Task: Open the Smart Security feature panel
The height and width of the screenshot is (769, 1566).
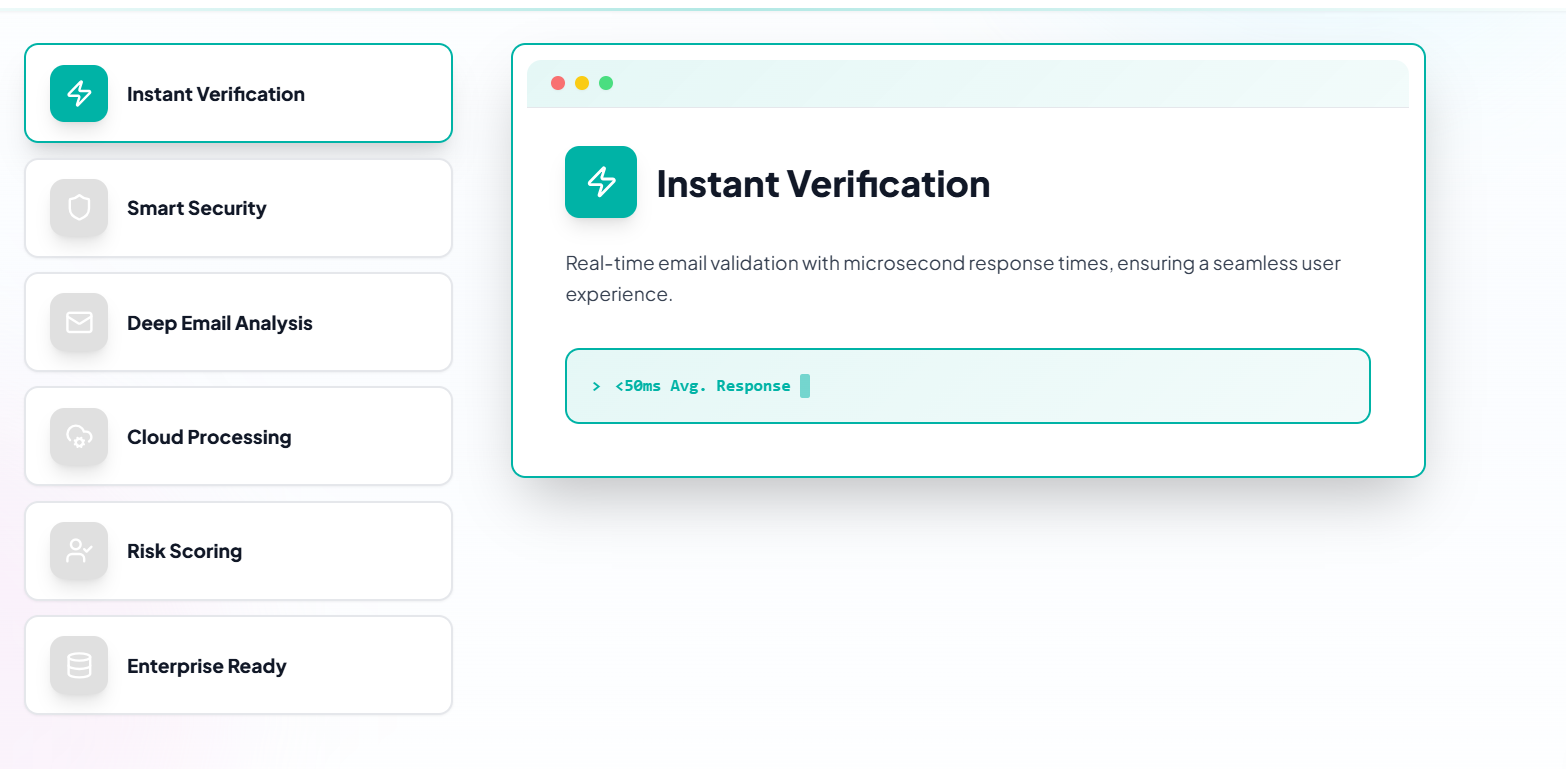Action: pyautogui.click(x=238, y=208)
